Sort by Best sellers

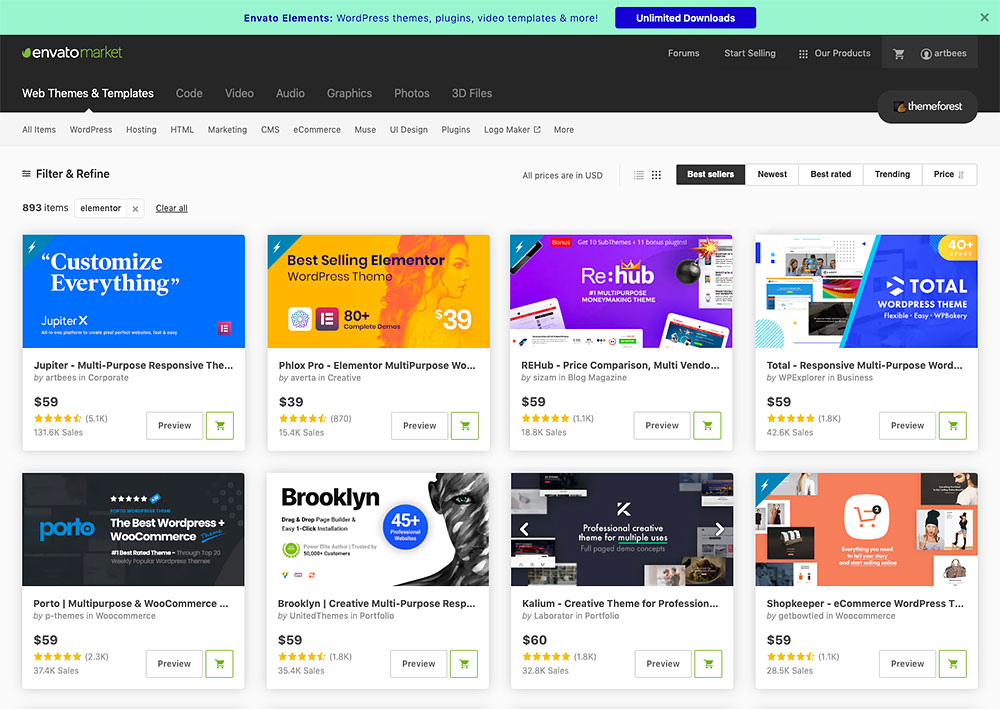click(x=710, y=175)
